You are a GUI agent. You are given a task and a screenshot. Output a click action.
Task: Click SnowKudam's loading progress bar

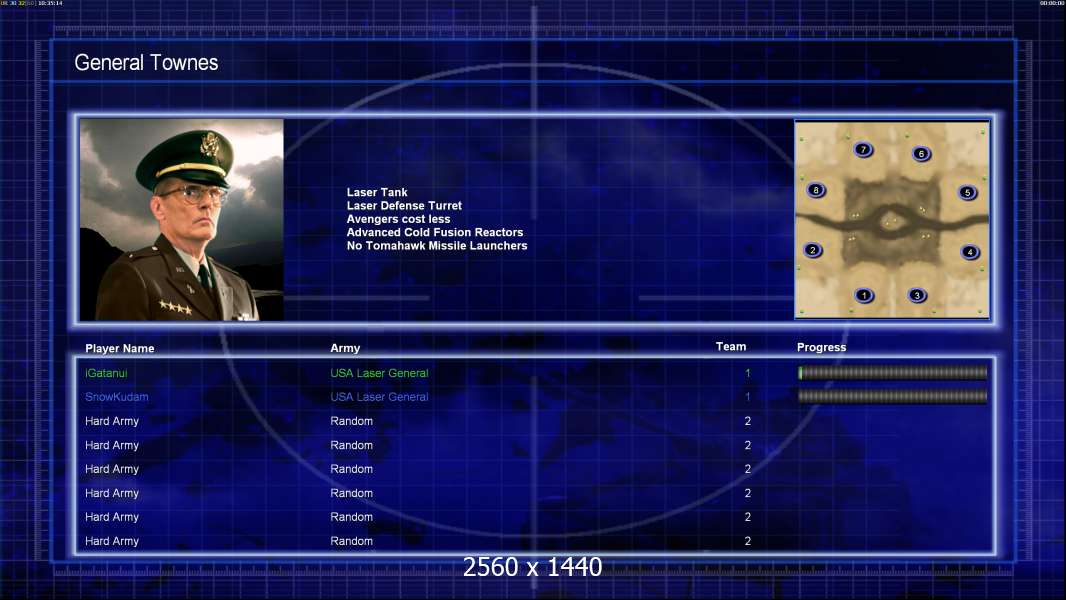point(892,397)
